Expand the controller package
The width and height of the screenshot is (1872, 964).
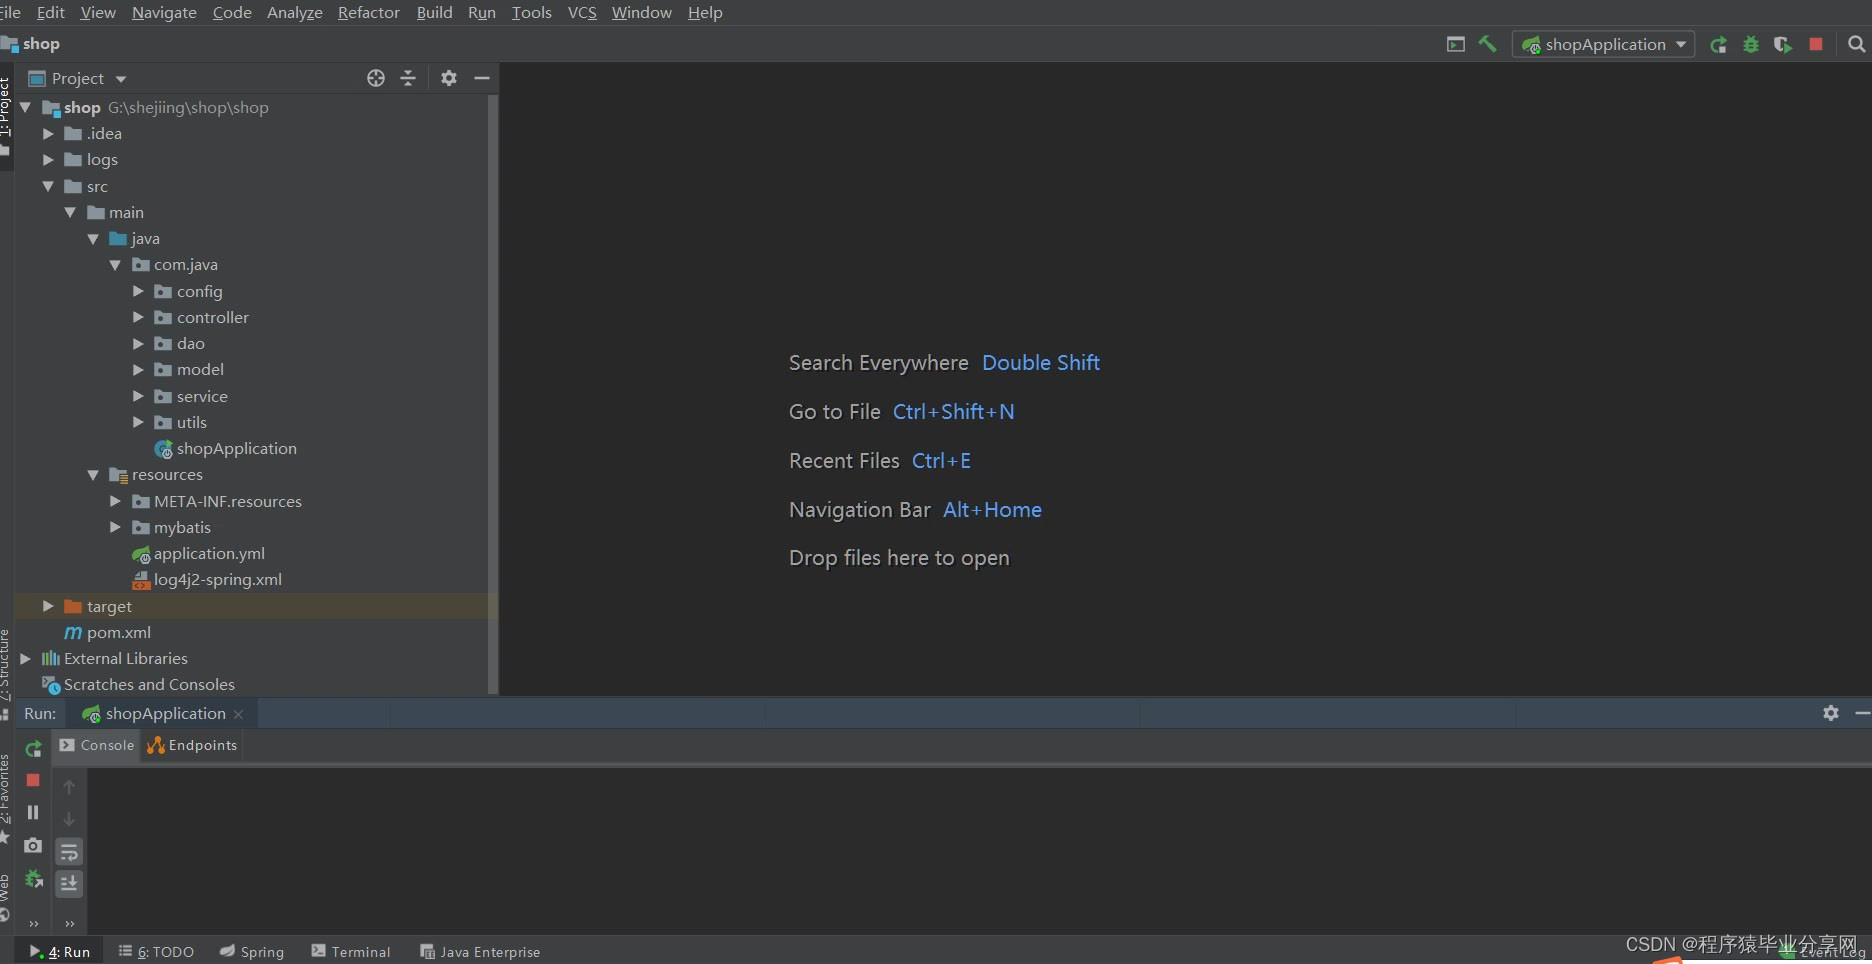click(138, 317)
